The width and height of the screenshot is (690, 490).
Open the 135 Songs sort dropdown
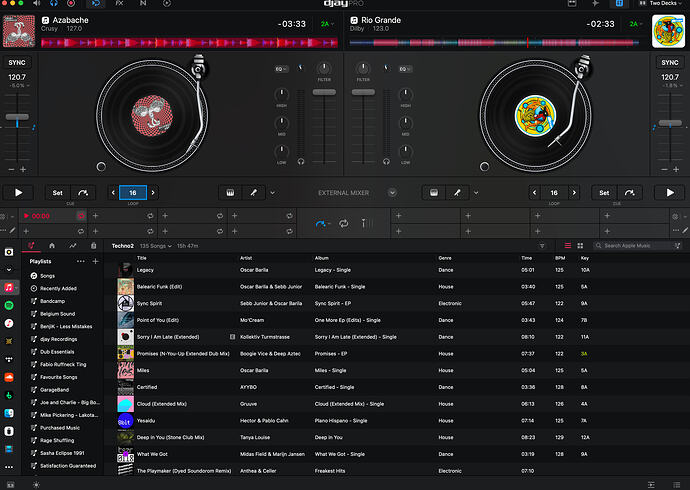click(156, 246)
